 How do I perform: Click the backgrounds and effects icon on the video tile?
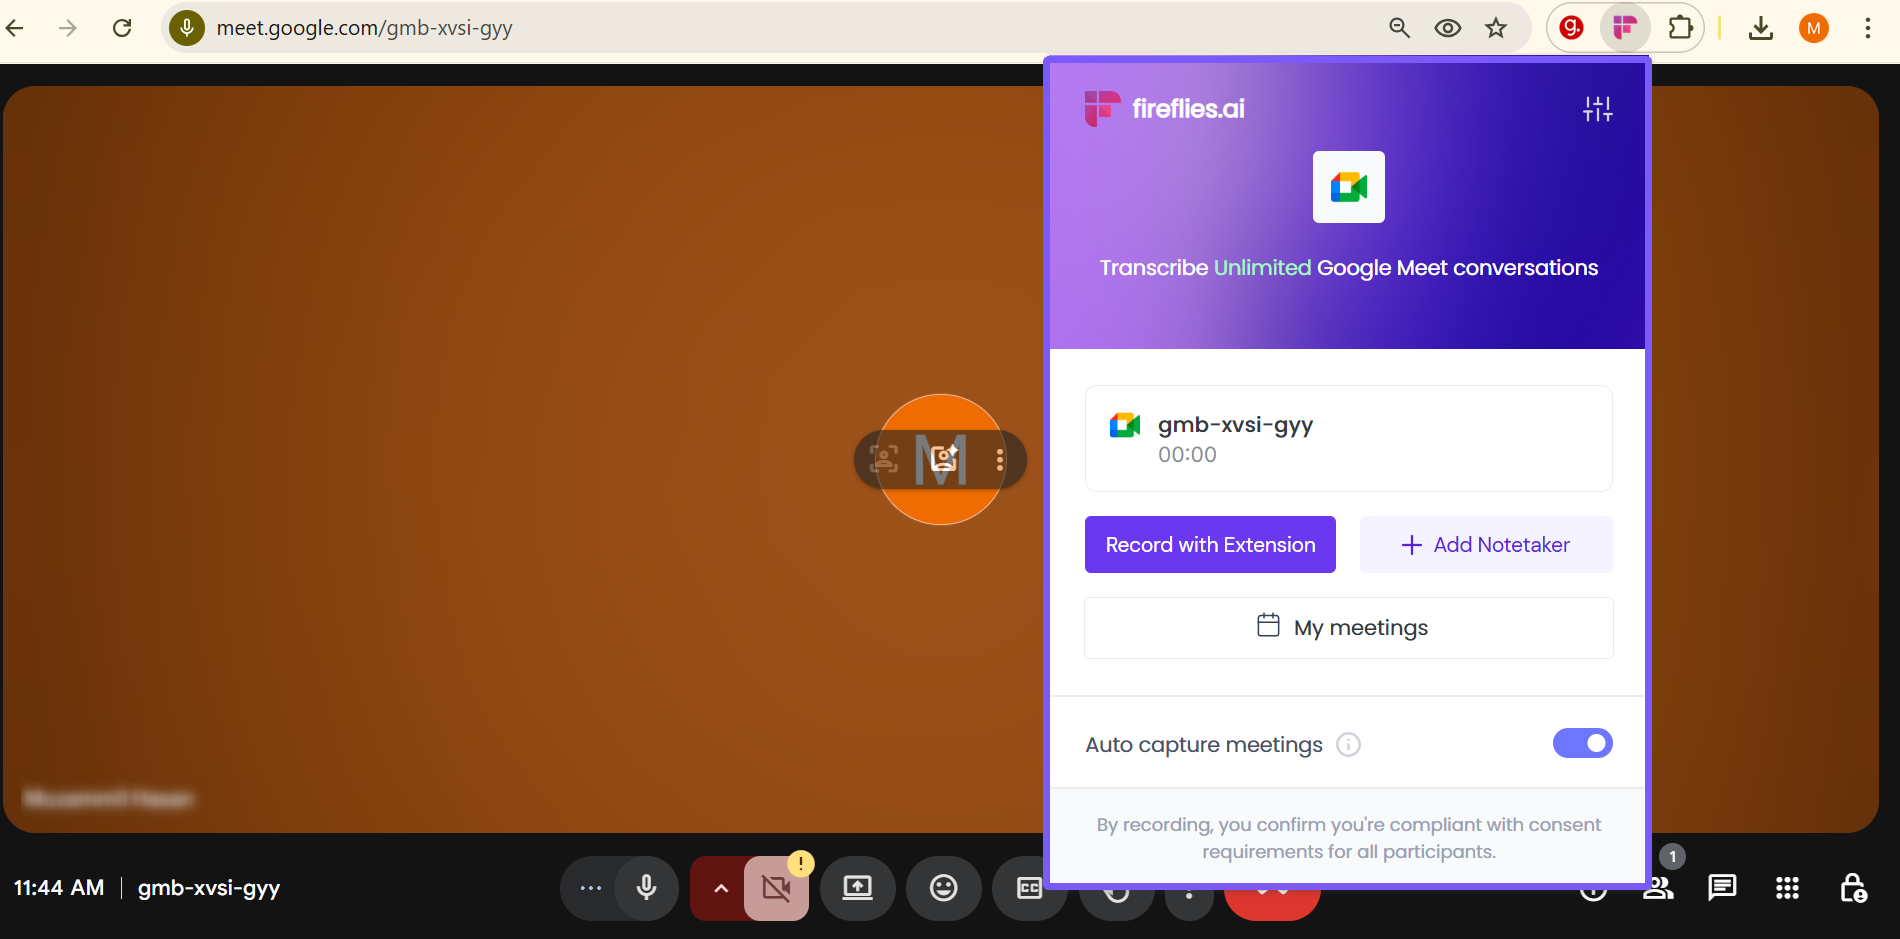pos(944,459)
